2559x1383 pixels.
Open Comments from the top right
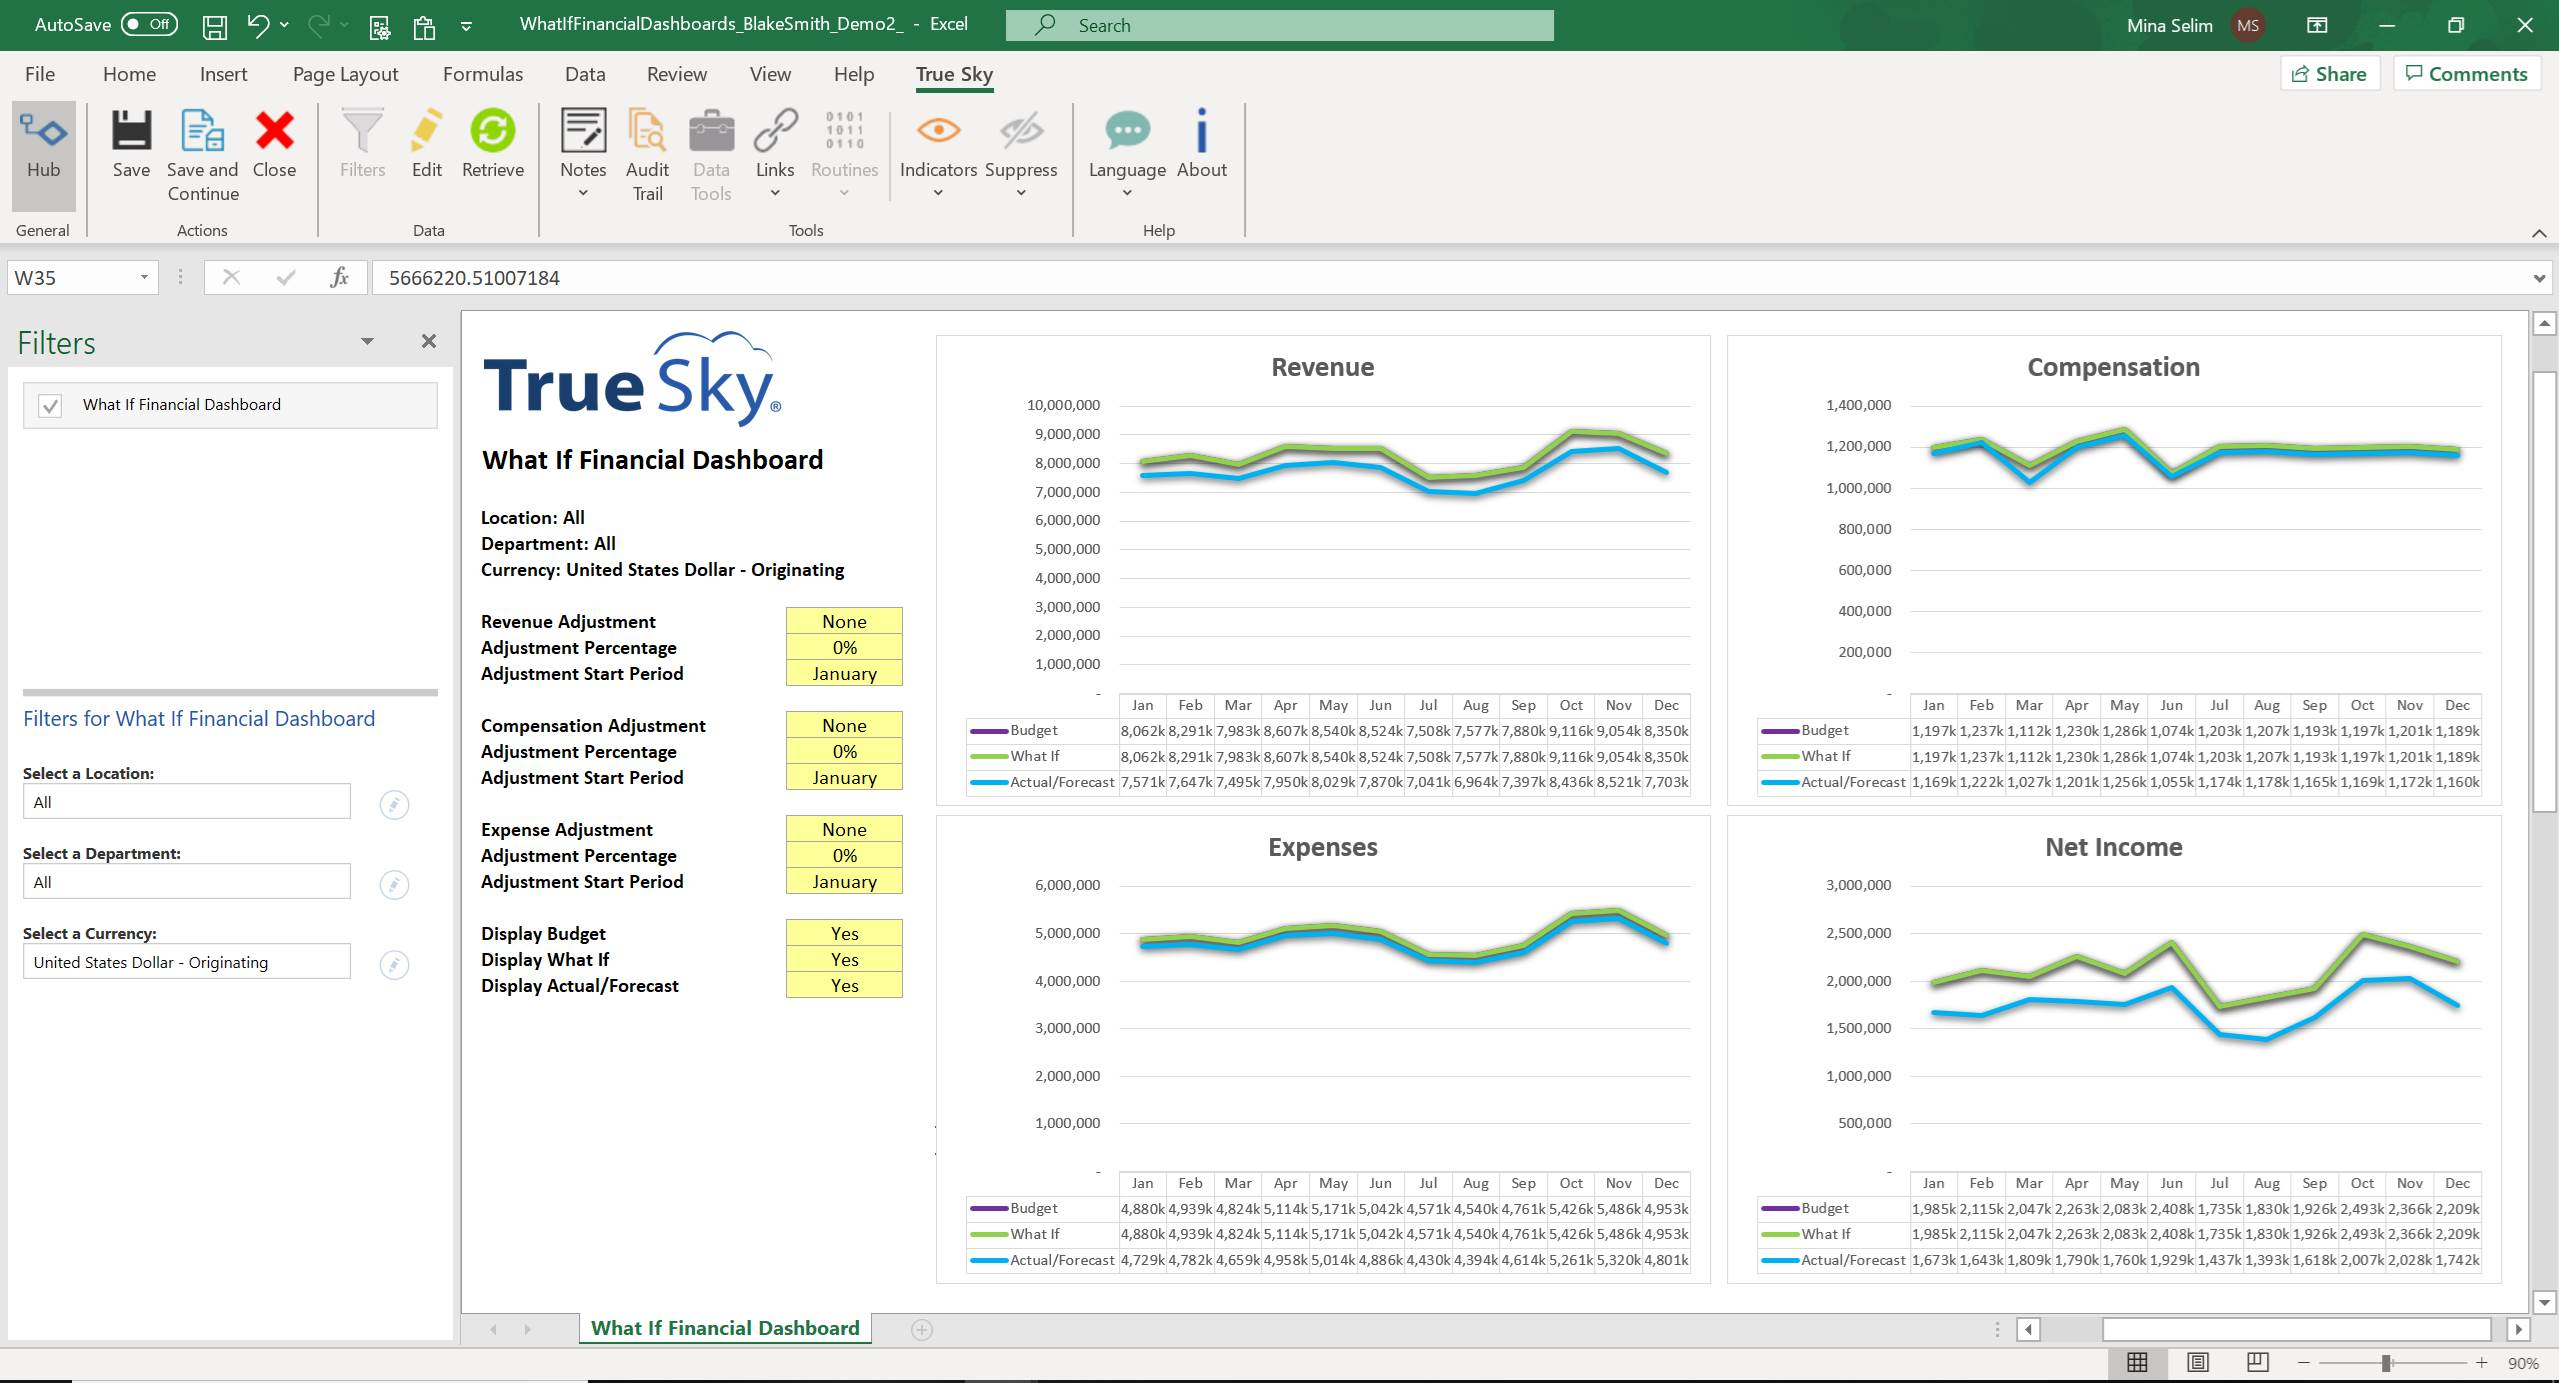(x=2464, y=73)
